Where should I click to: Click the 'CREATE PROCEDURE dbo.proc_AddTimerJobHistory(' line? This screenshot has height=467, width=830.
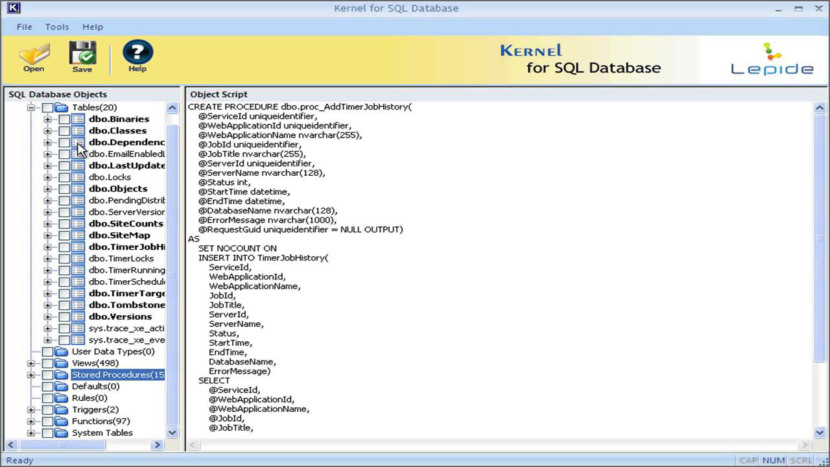point(300,107)
